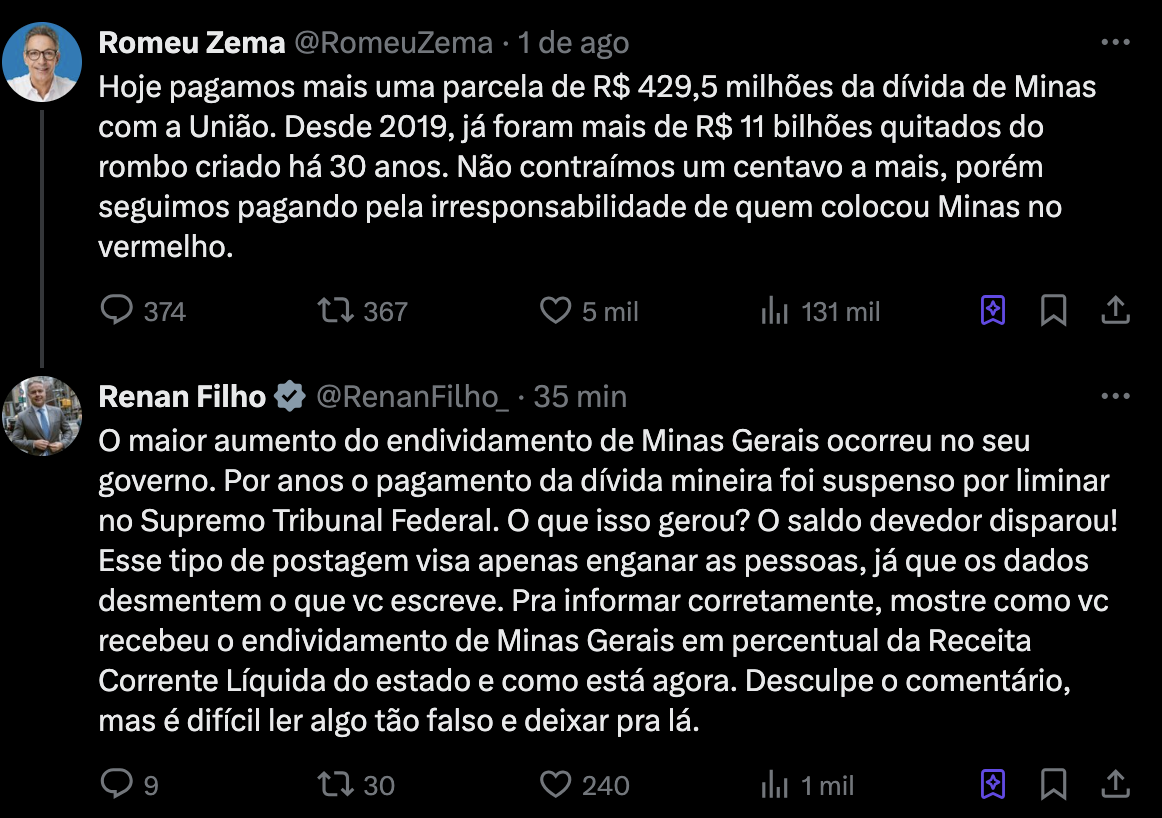Open the @RenanFilho_ handle link

(413, 397)
